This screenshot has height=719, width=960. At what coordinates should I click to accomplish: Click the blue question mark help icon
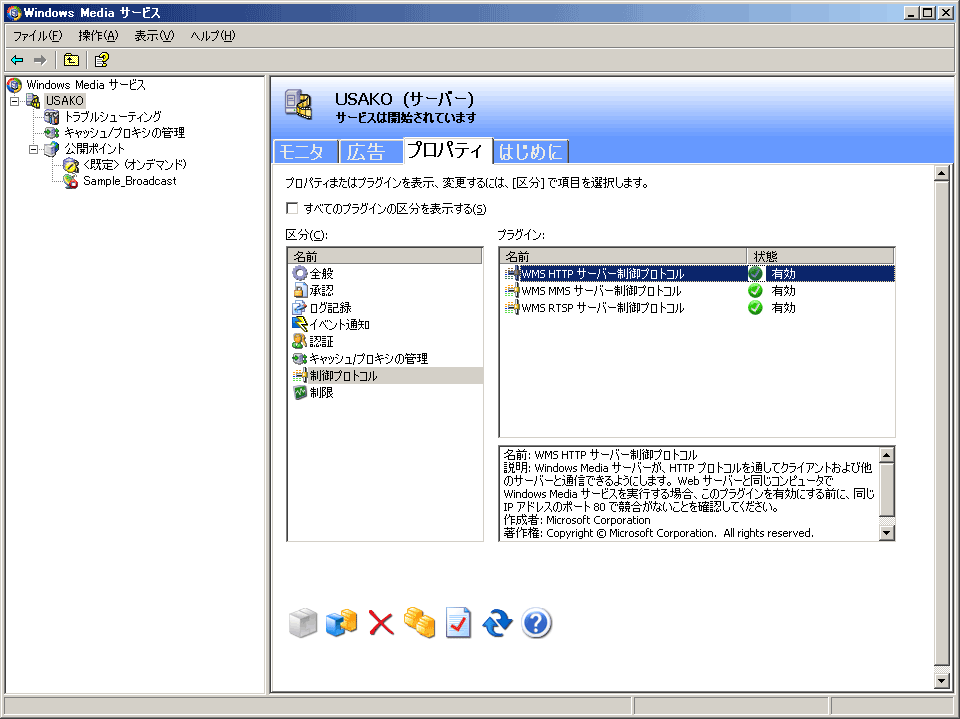536,623
